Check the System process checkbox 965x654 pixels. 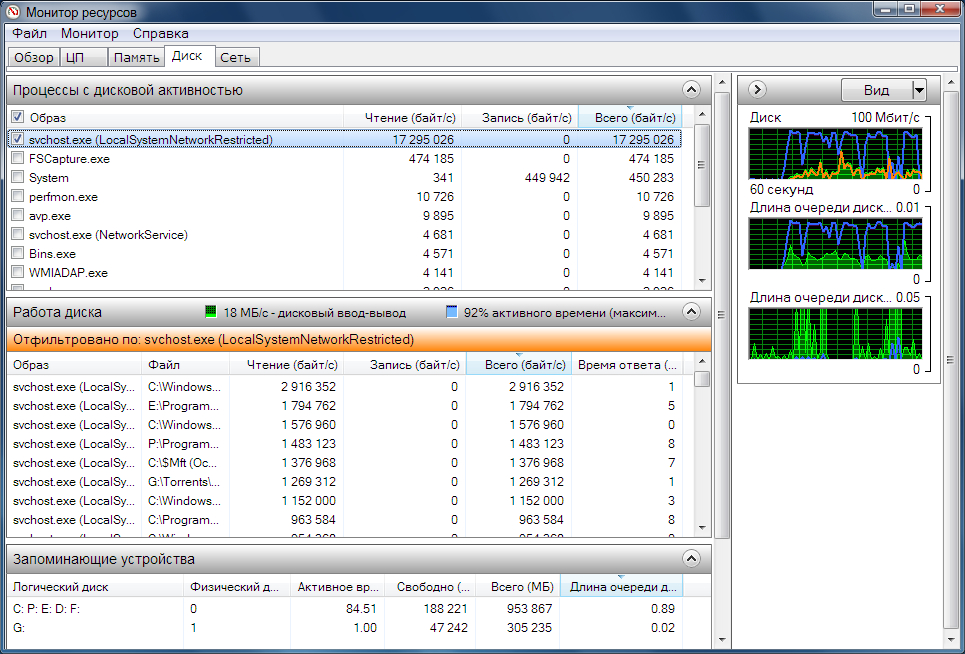[17, 177]
